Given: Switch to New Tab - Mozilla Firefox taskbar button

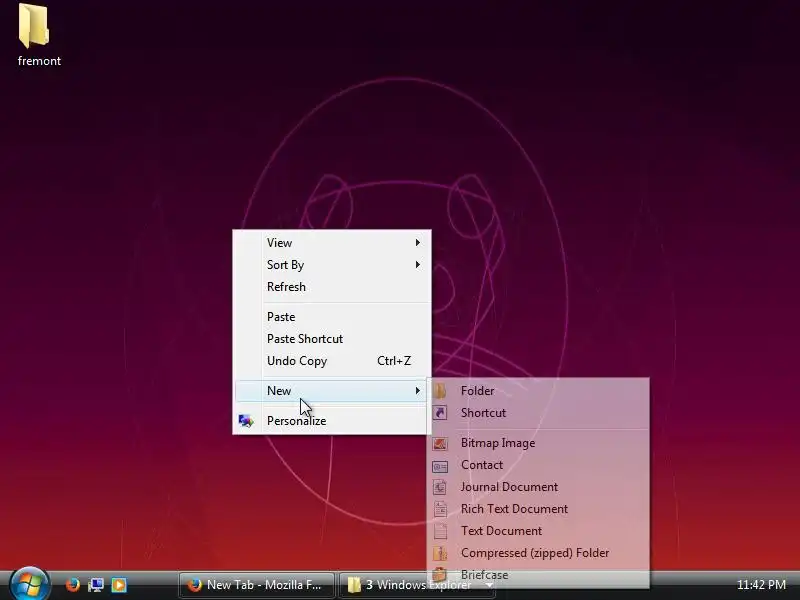Looking at the screenshot, I should 257,585.
